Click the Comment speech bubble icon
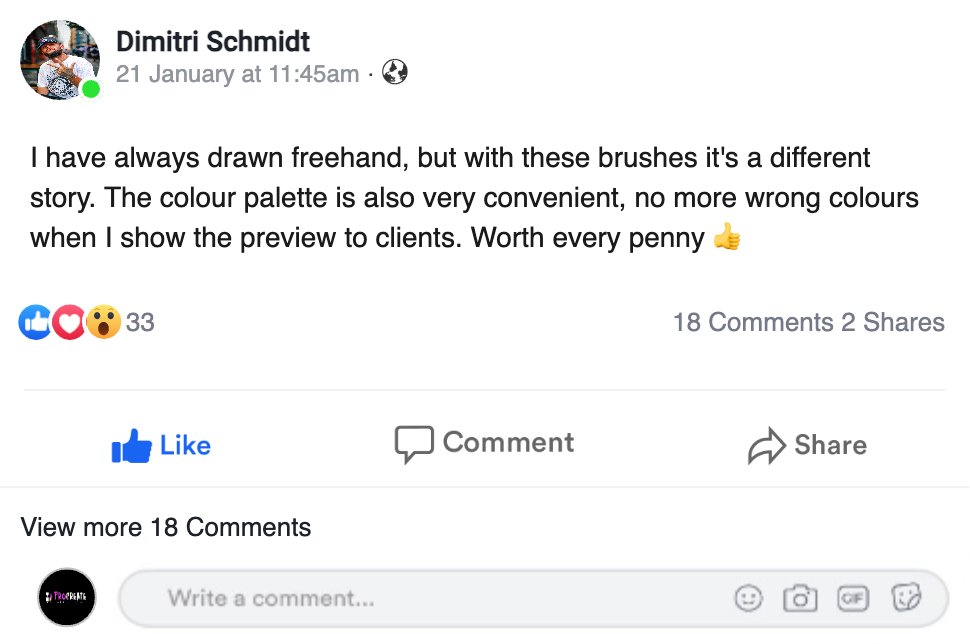The width and height of the screenshot is (970, 644). tap(413, 445)
